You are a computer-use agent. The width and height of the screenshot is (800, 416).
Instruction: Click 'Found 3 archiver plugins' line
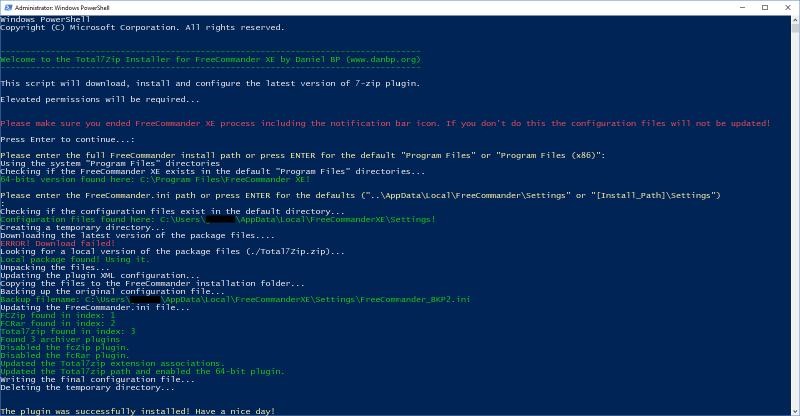[60, 339]
